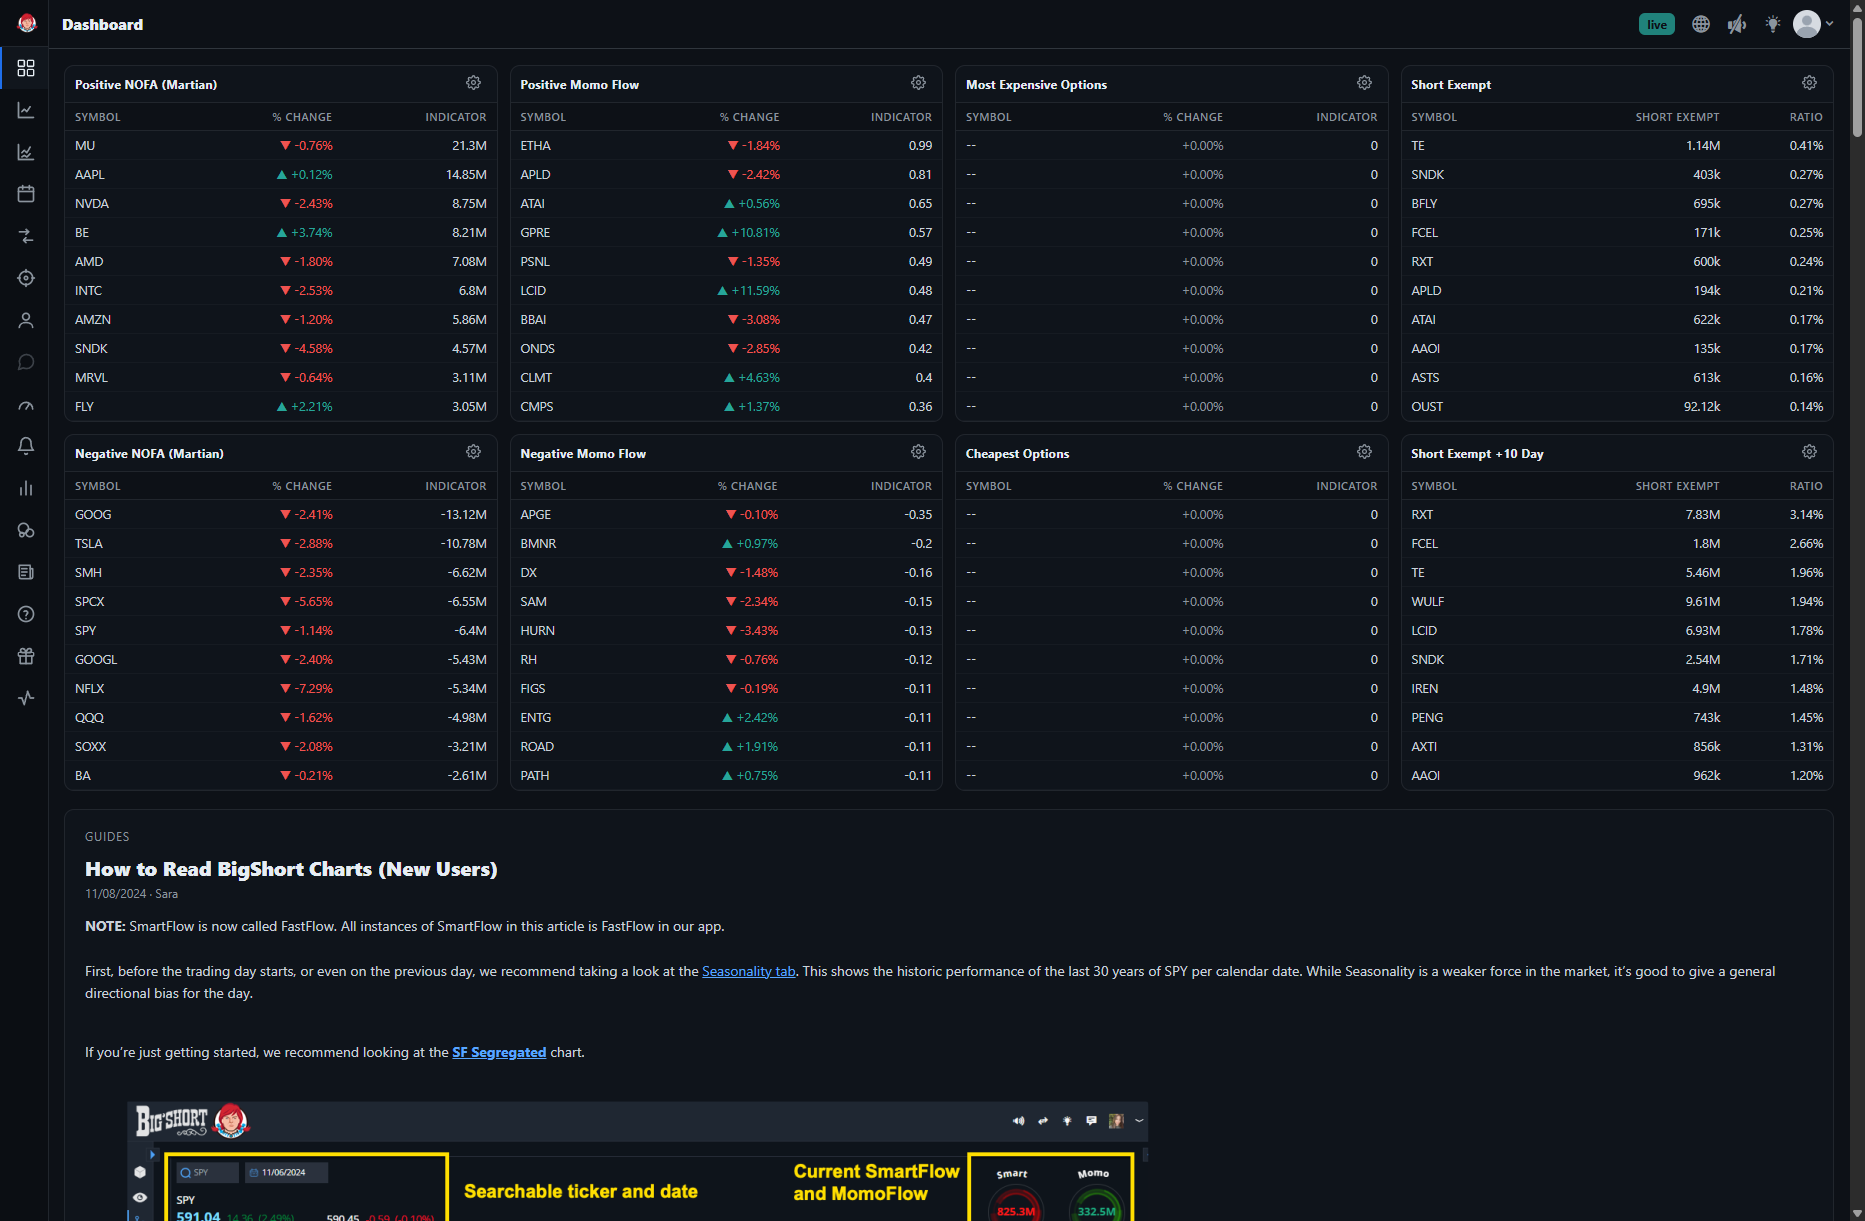Toggle the muted speaker sound icon

click(x=1737, y=24)
